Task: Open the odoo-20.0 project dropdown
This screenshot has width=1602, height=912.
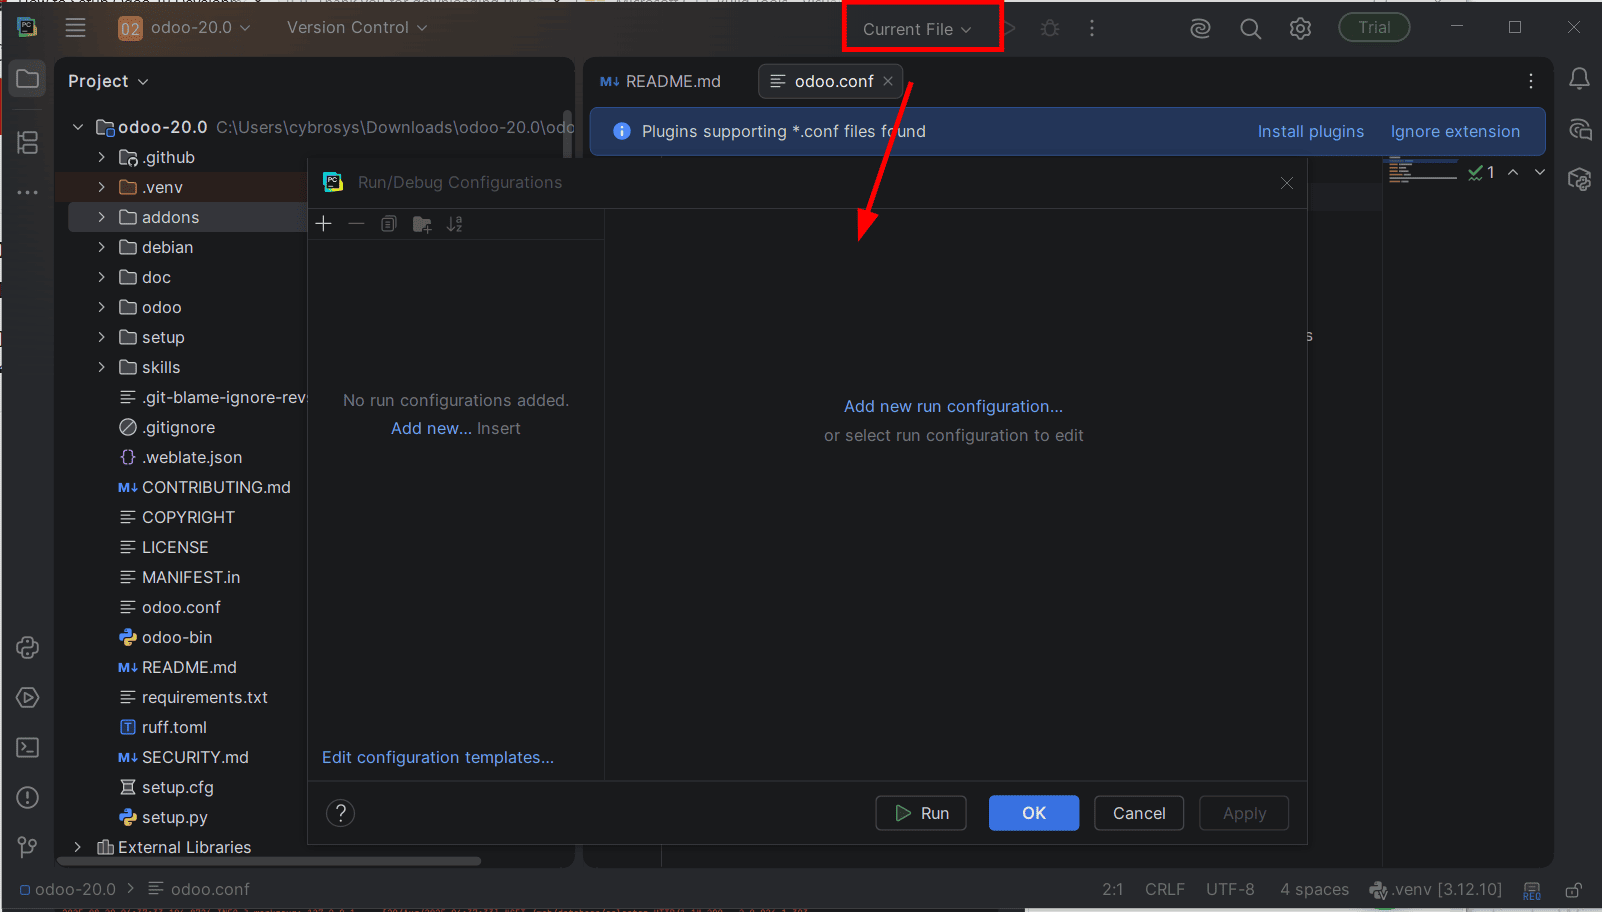Action: (185, 28)
